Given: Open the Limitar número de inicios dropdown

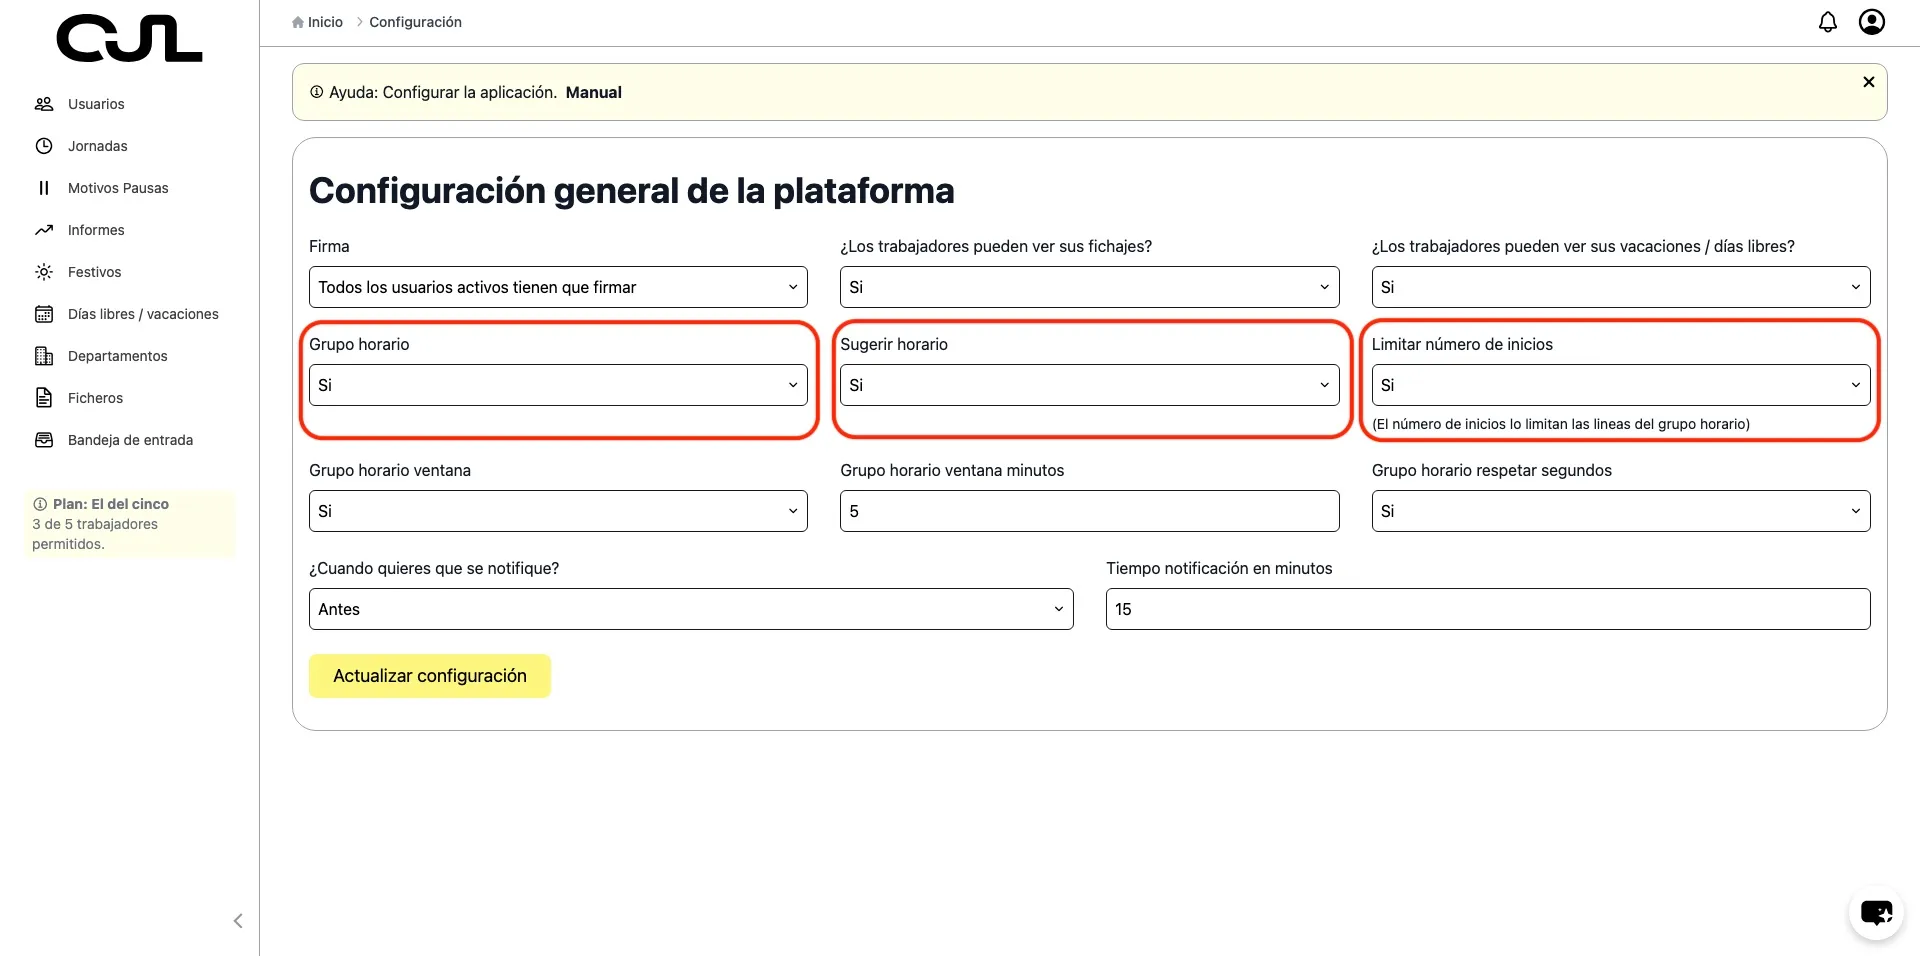Looking at the screenshot, I should click(x=1621, y=385).
